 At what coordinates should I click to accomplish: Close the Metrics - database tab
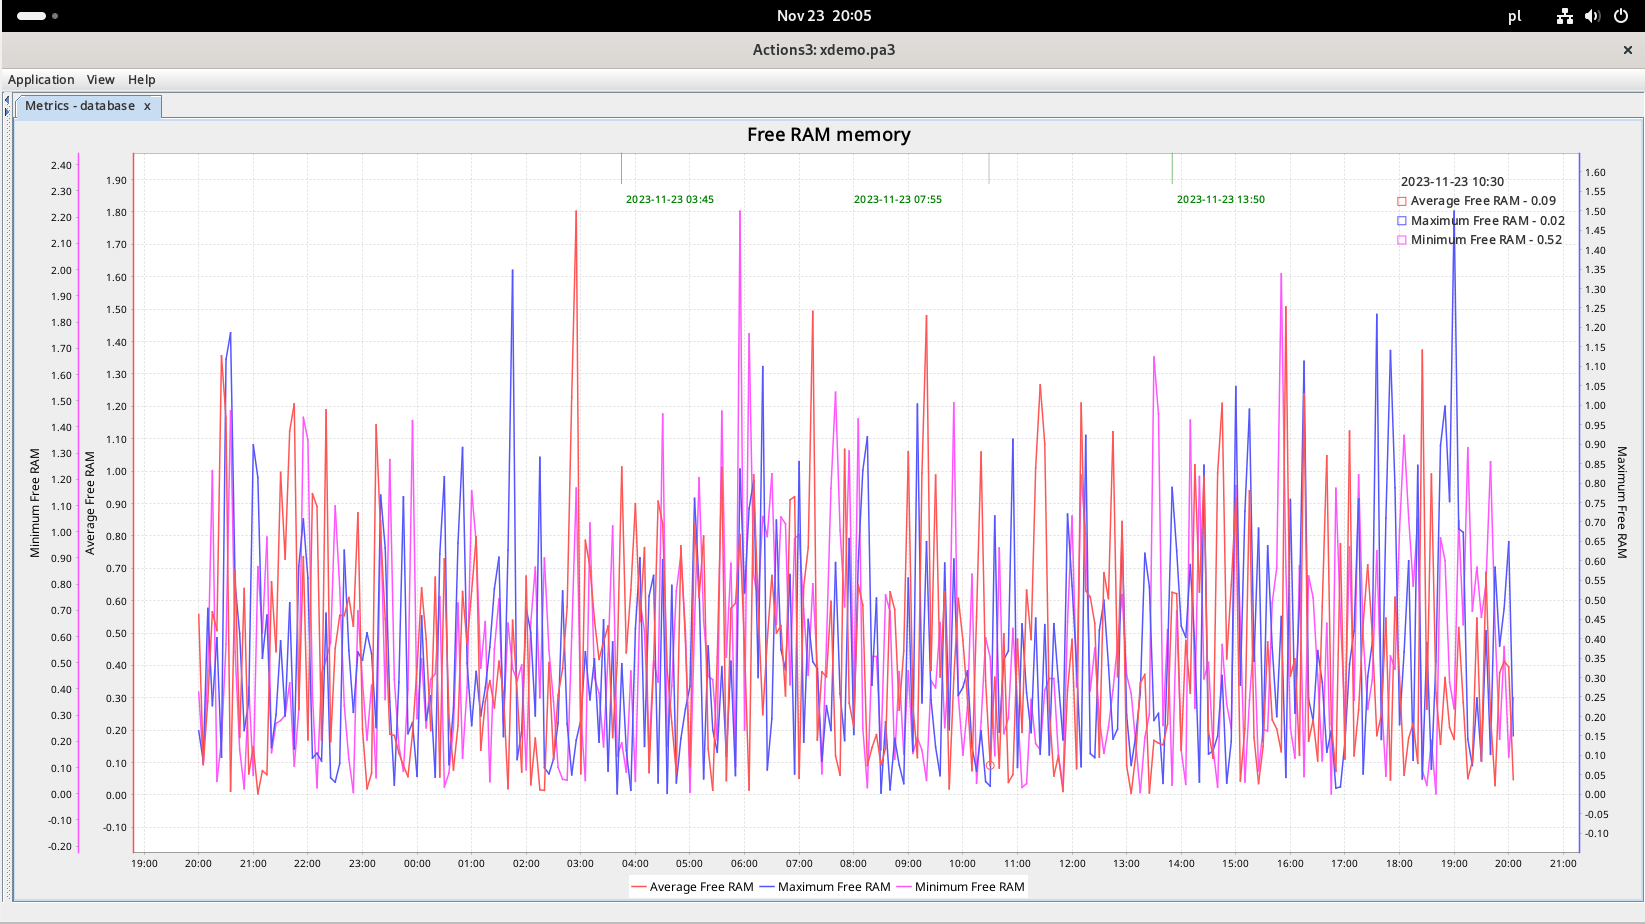(147, 106)
